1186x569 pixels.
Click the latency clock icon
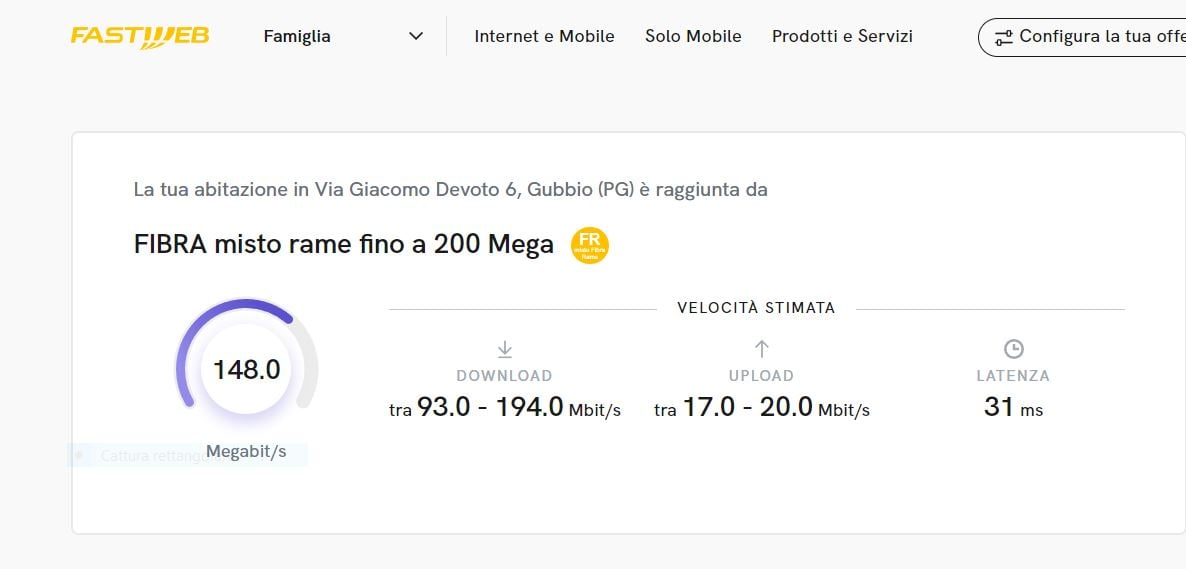point(1013,349)
